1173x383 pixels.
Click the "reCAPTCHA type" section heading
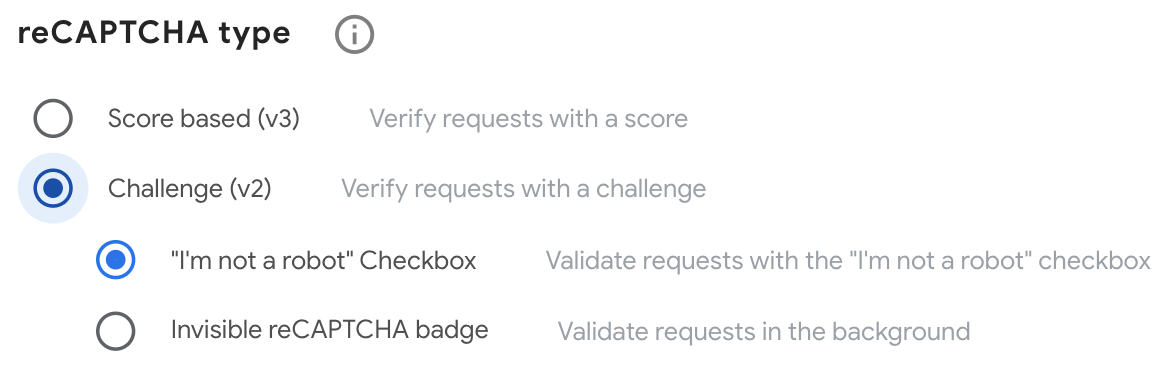(x=154, y=33)
